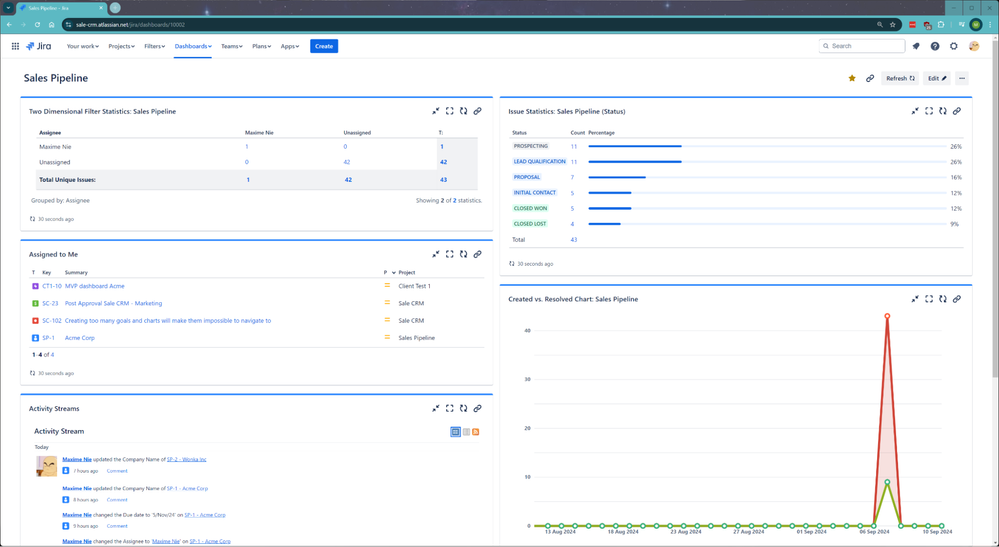Open Post Approval Sale CRM - Marketing issue
999x547 pixels.
[x=113, y=304]
